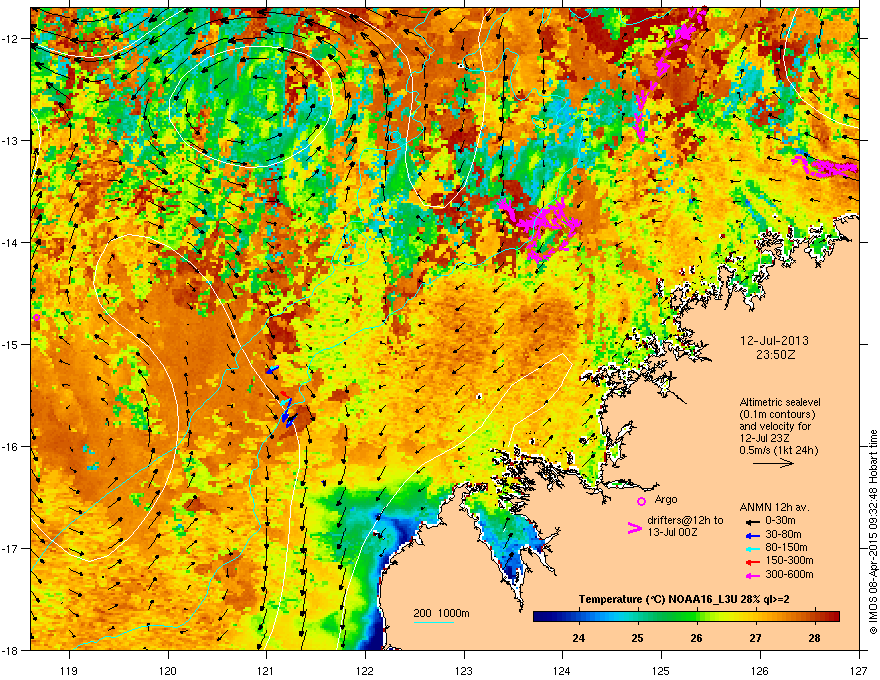This screenshot has height=680, width=880.
Task: Click colorbar tick label 25
Action: 637,638
